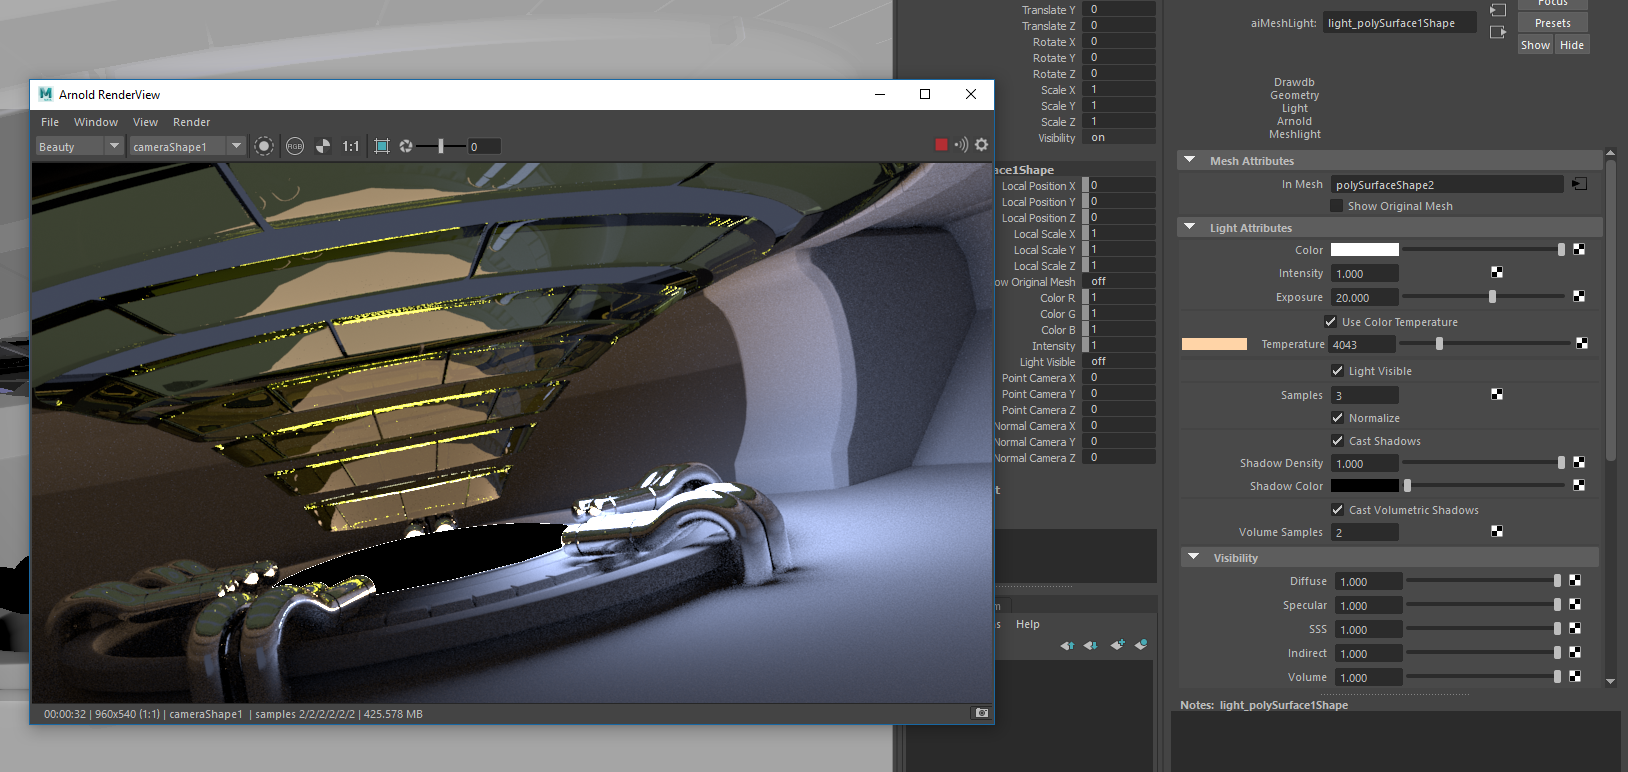The width and height of the screenshot is (1628, 772).
Task: Enable the crop region tool
Action: coord(381,146)
